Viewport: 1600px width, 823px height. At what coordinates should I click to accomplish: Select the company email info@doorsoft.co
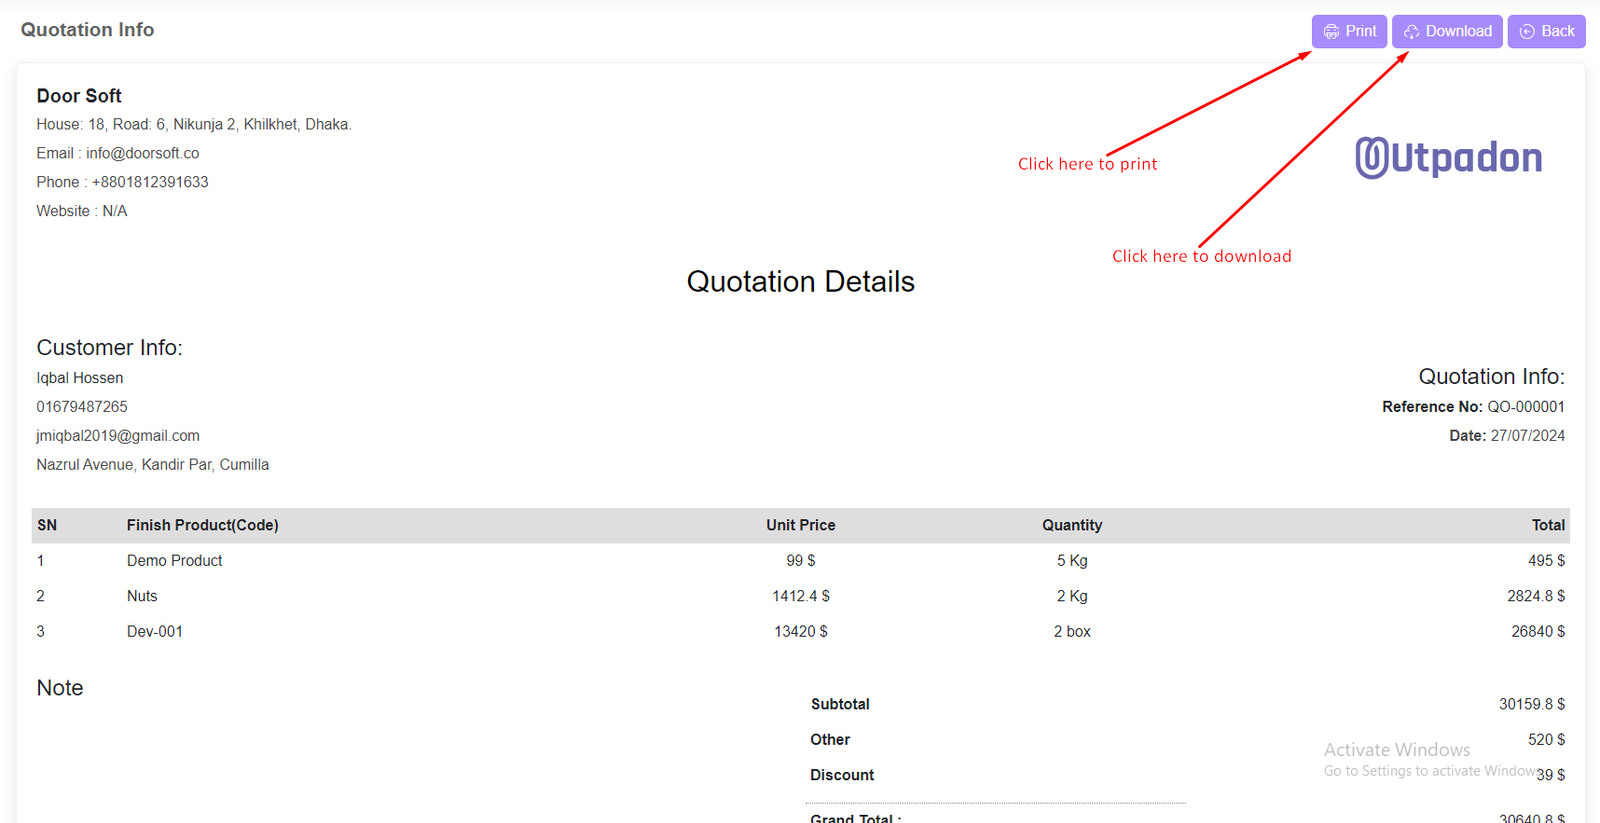[142, 153]
